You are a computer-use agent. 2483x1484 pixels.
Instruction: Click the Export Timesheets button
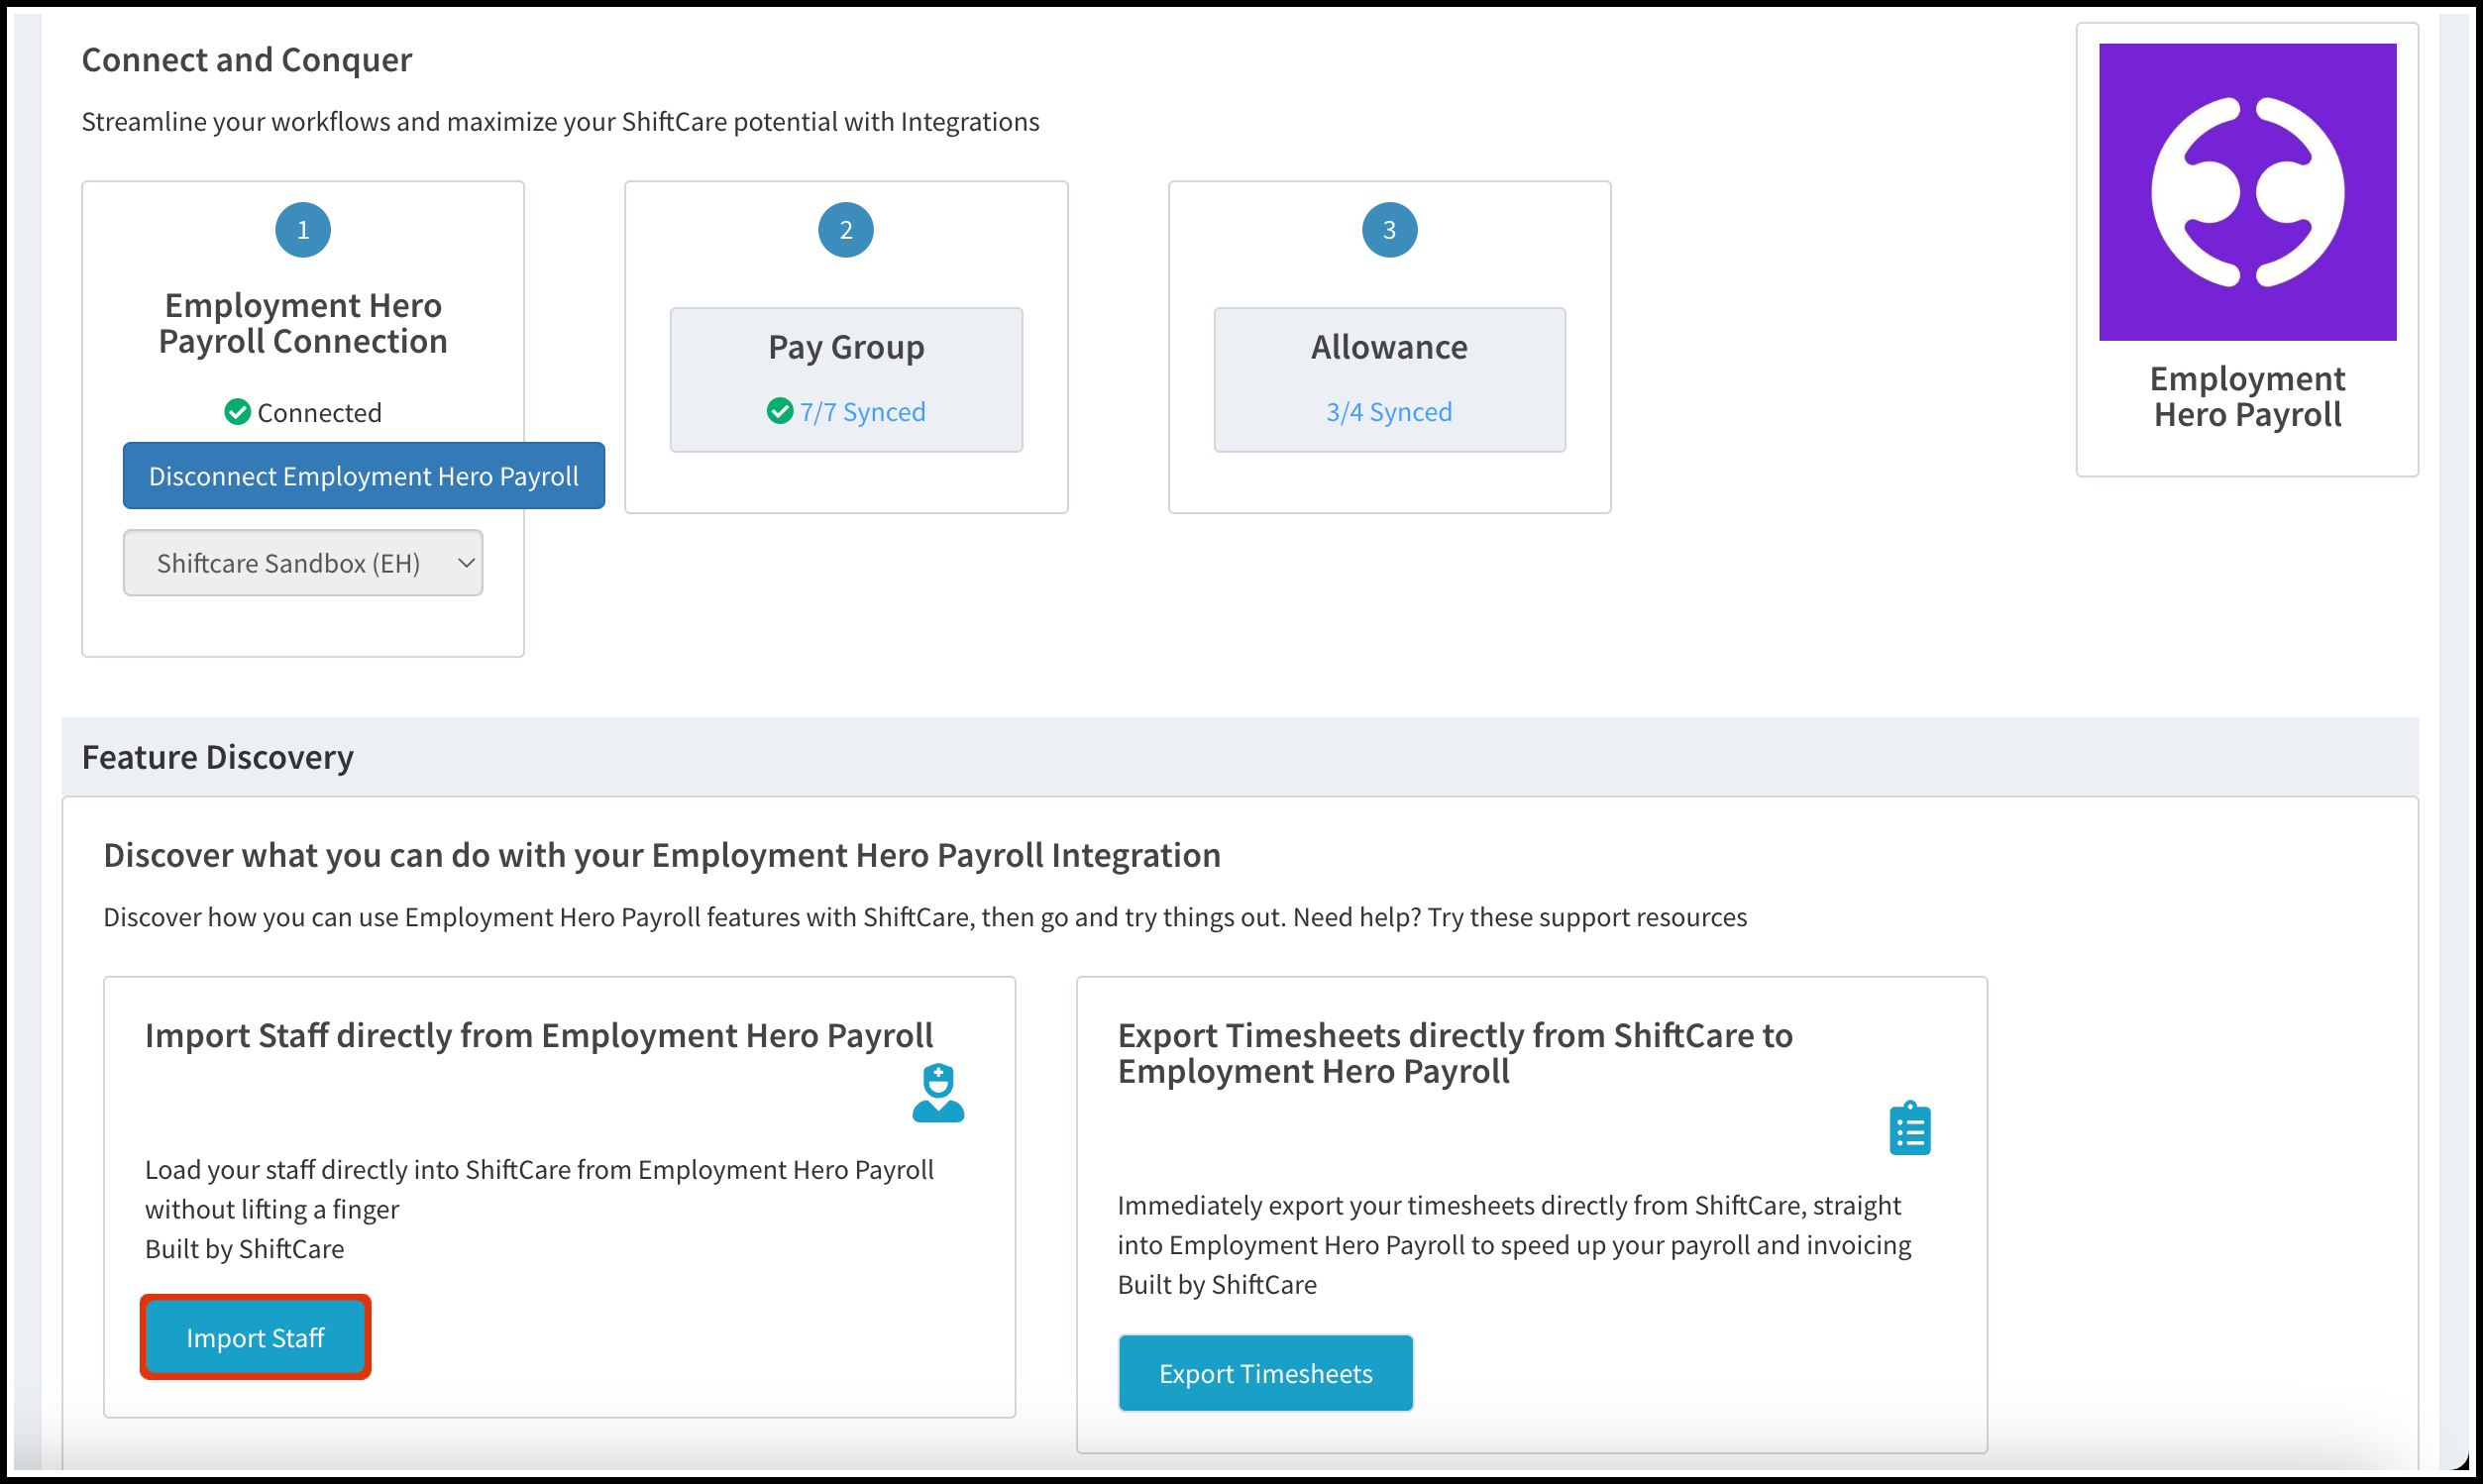point(1265,1373)
